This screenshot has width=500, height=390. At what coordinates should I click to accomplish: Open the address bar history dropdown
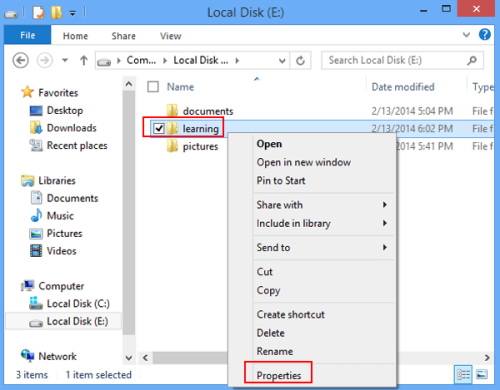282,61
